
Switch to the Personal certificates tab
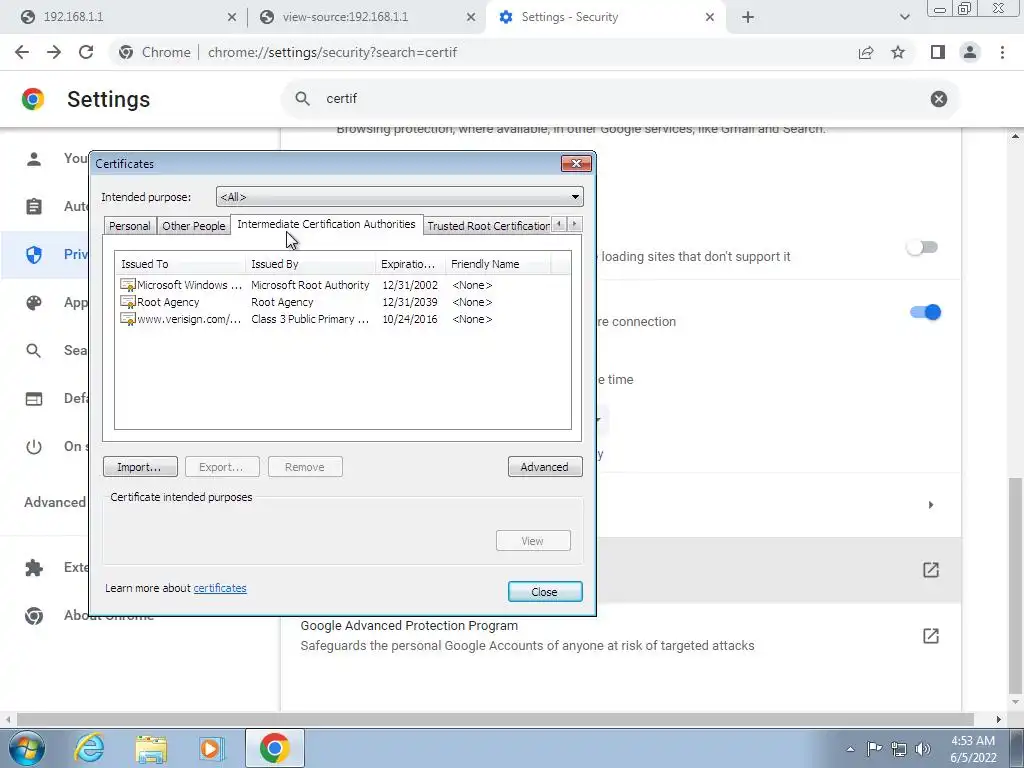[x=129, y=226]
